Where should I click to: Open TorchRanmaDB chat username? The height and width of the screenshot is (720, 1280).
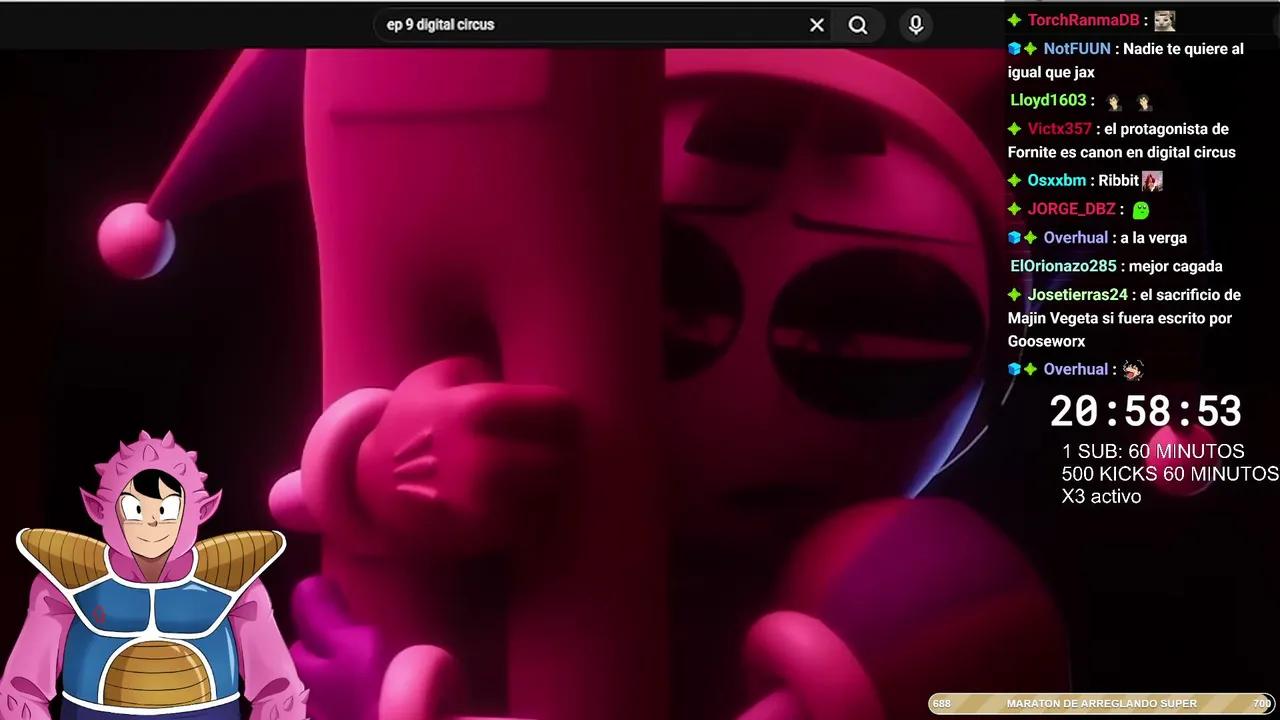coord(1083,20)
